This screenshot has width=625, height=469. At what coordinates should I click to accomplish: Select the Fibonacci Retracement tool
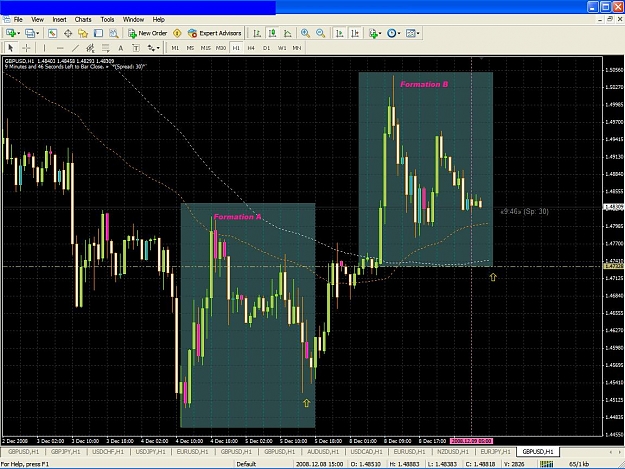tap(106, 48)
